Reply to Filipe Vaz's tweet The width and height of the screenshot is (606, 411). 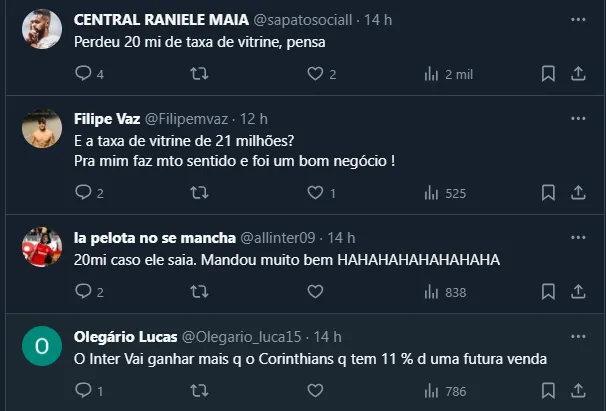click(83, 193)
